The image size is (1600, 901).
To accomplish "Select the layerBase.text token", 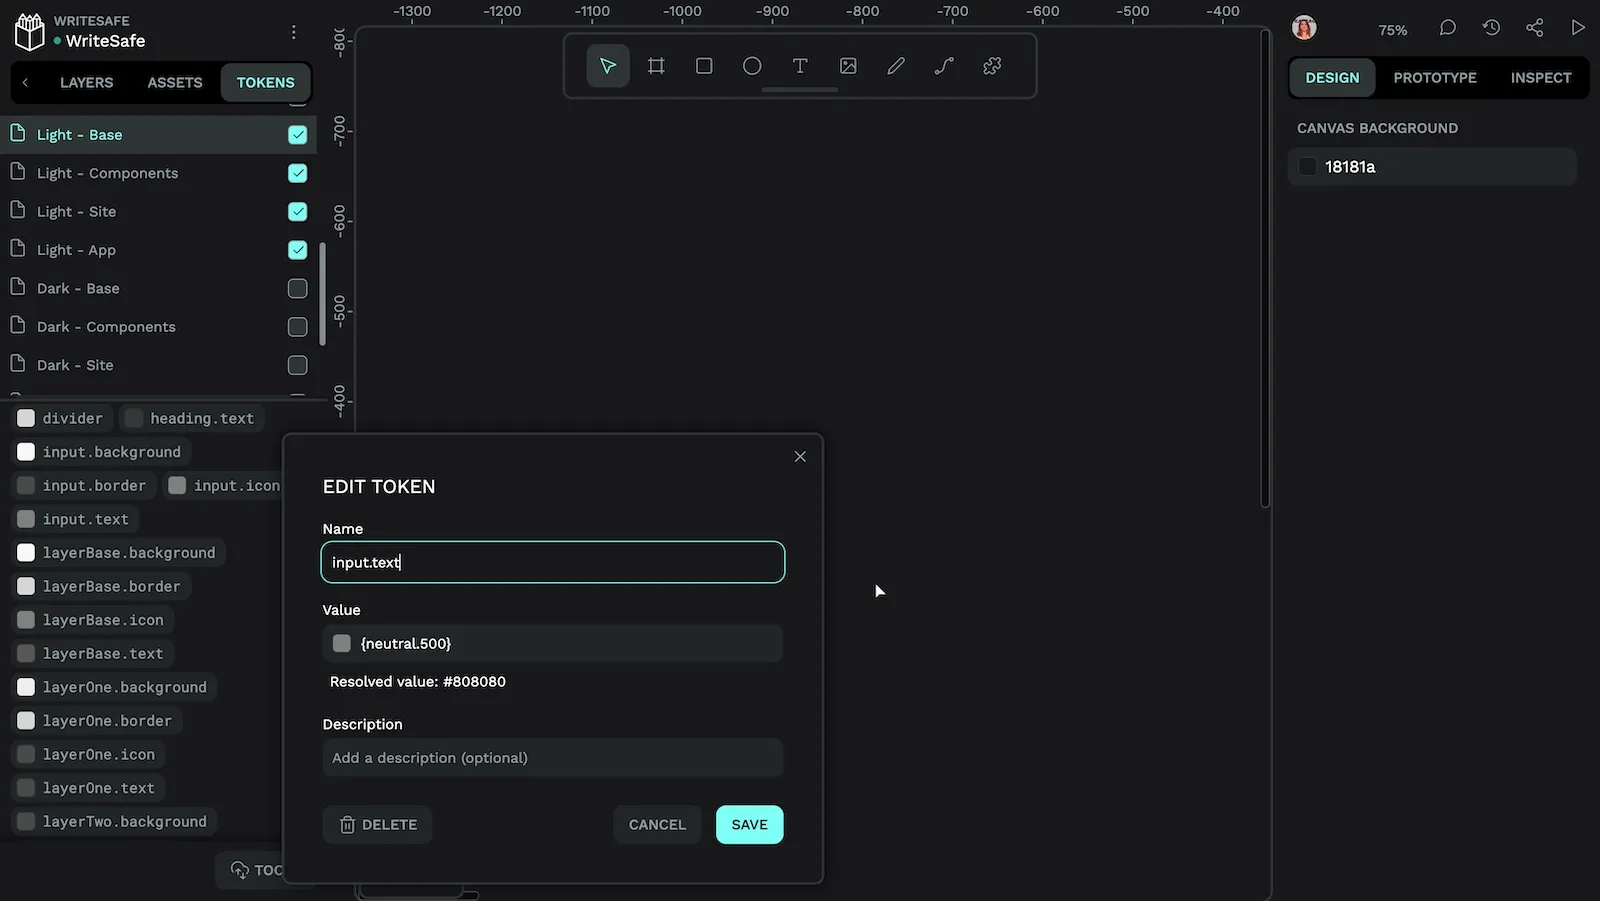I will (93, 653).
